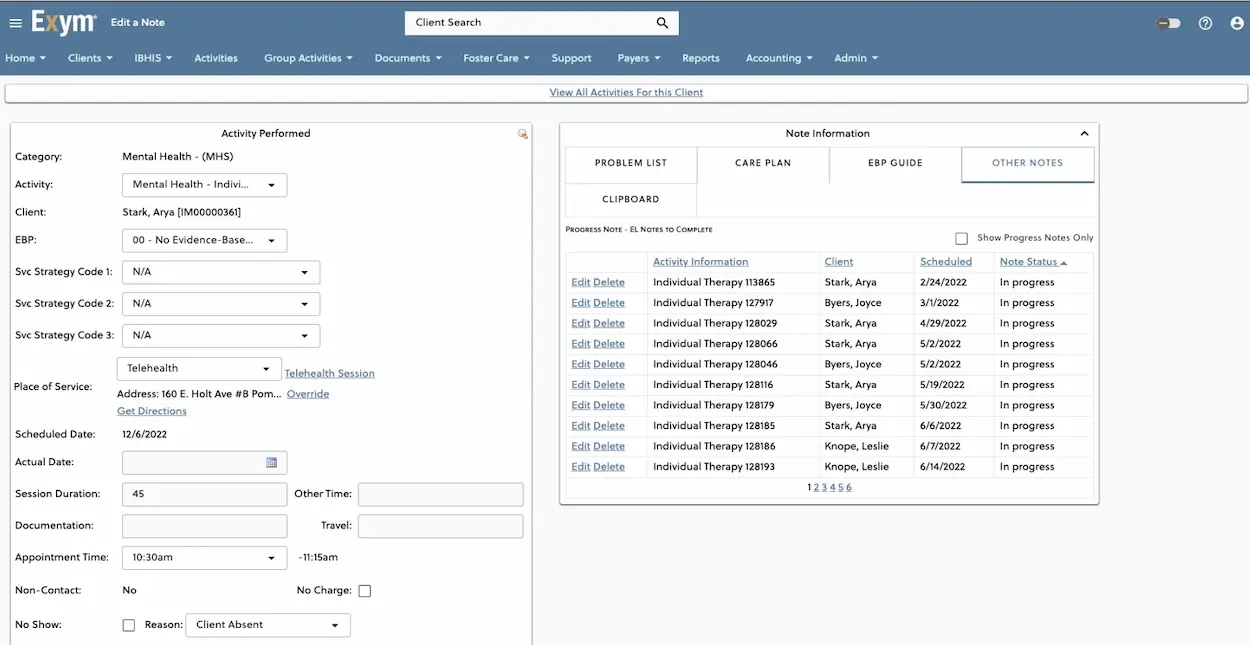Screen dimensions: 1250x645
Task: Click the Client Search magnifier icon
Action: coord(662,22)
